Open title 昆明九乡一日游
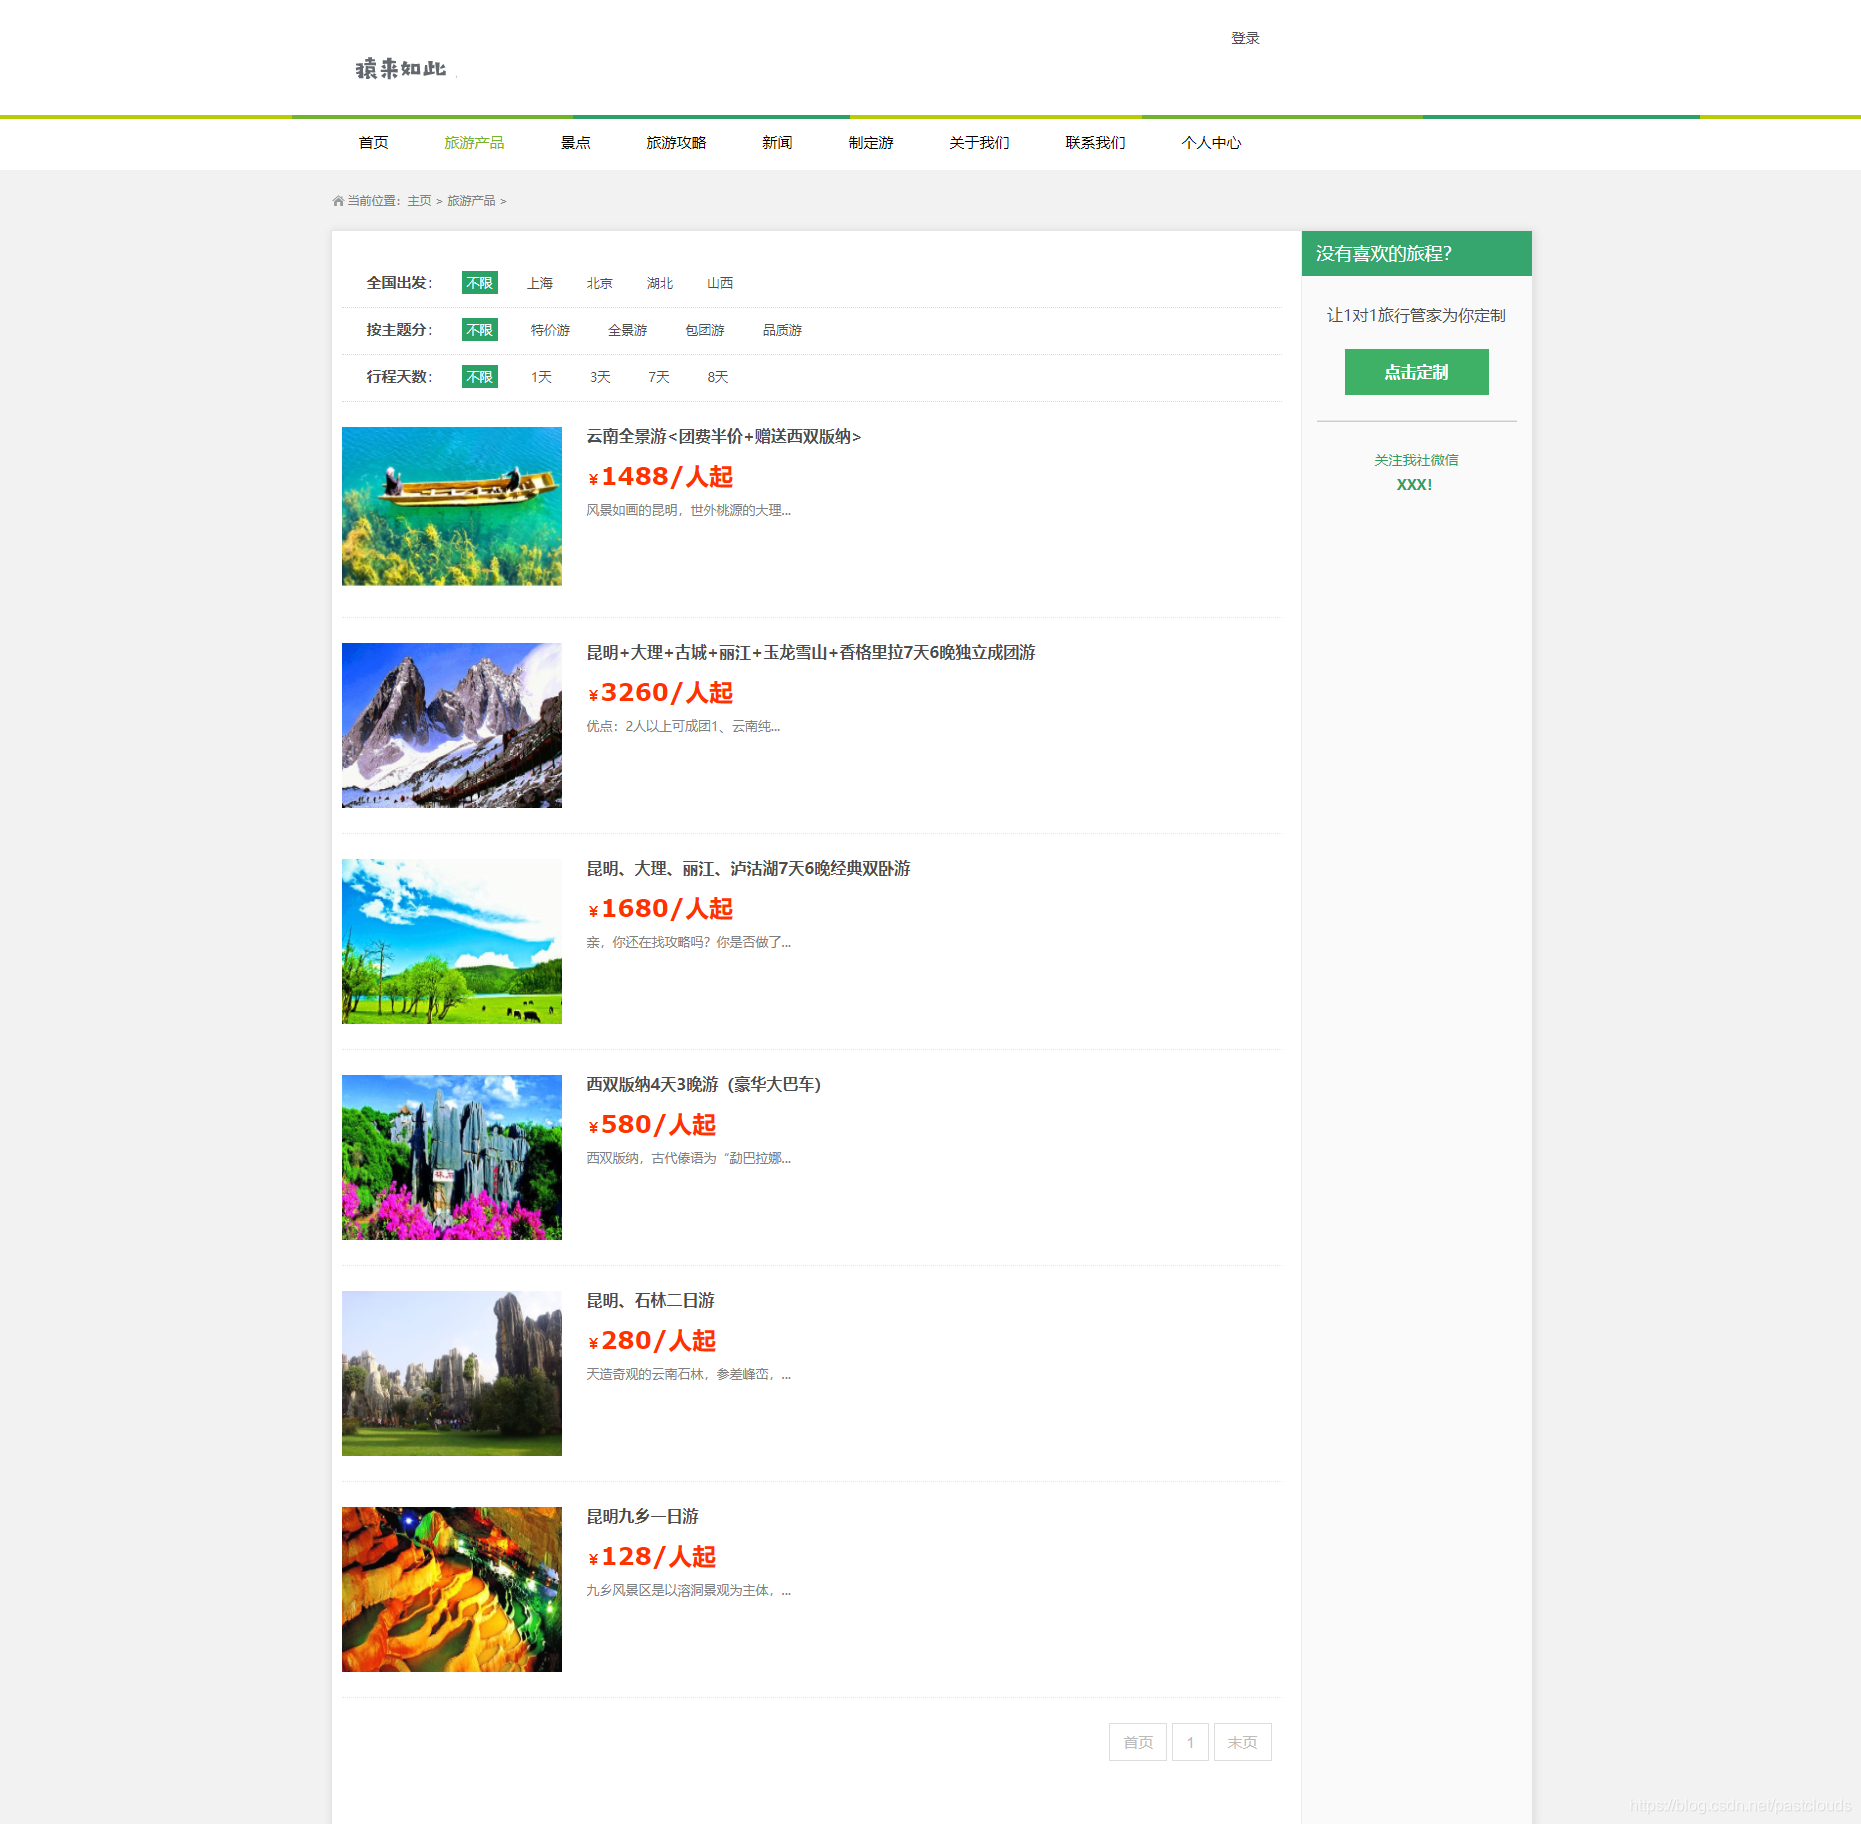 pos(642,1516)
